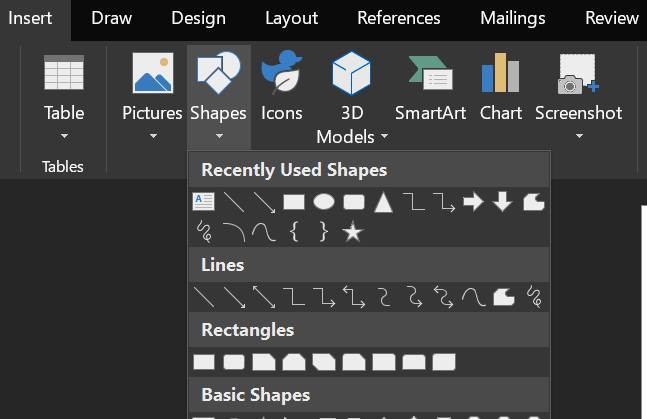
Task: Choose Rounded Corners rectangle under Rectangles
Action: pyautogui.click(x=234, y=362)
